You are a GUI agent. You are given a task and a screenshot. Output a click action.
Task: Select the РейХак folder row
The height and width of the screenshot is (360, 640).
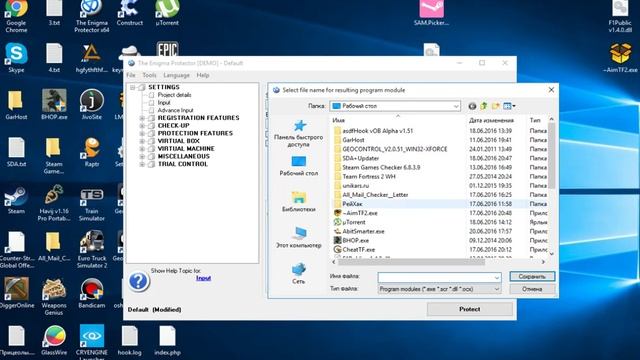pyautogui.click(x=439, y=204)
